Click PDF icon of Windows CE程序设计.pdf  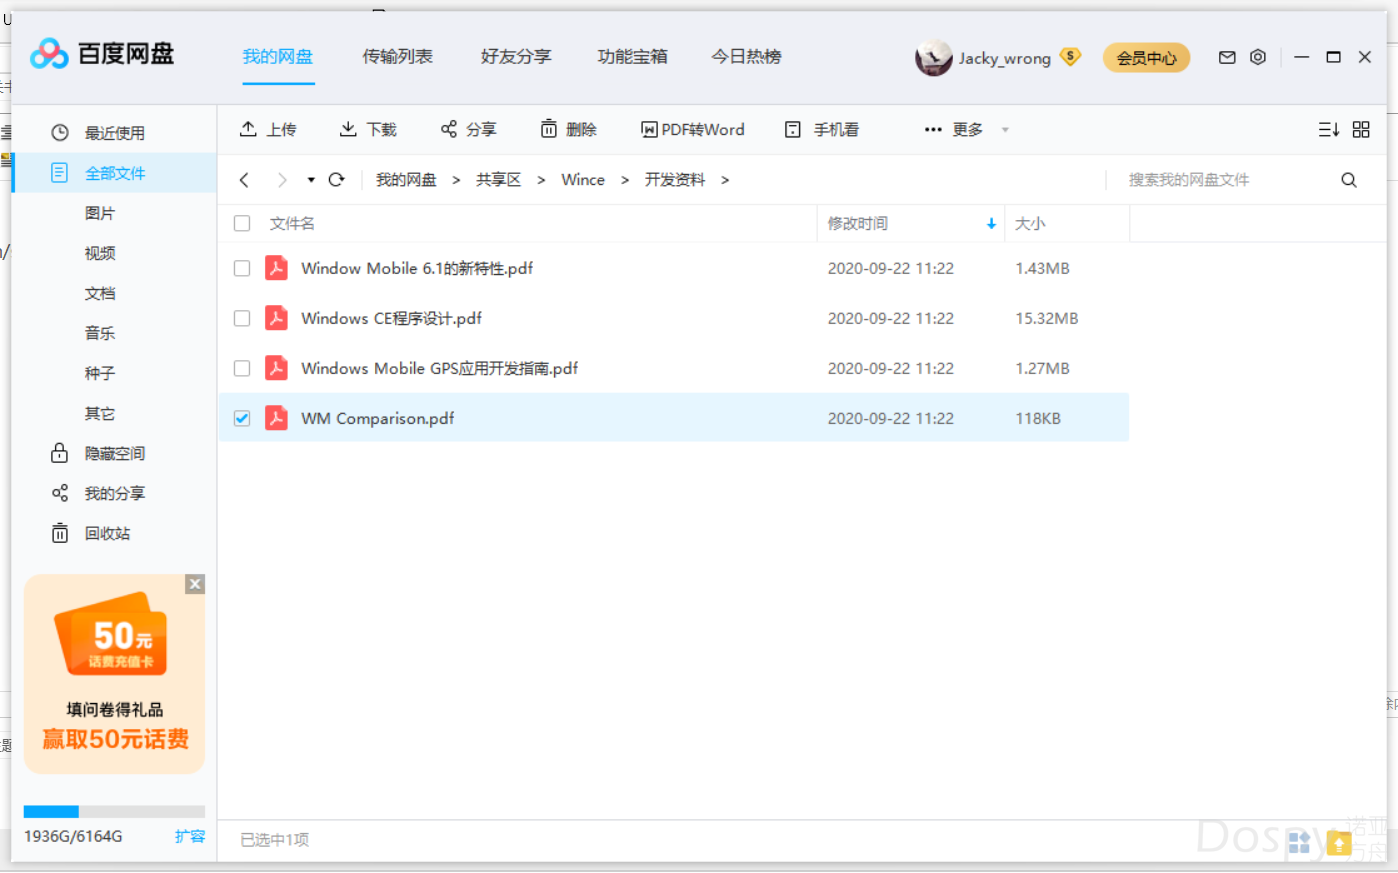click(276, 318)
